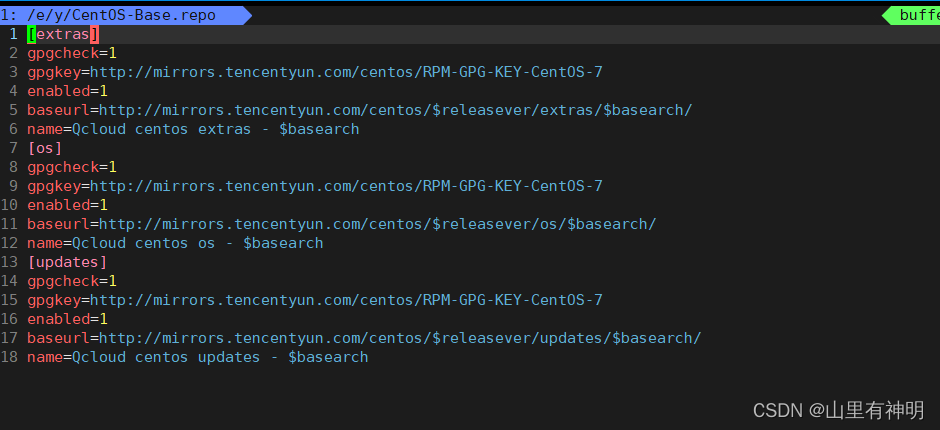940x430 pixels.
Task: Click line number 13 in the gutter
Action: coord(9,262)
